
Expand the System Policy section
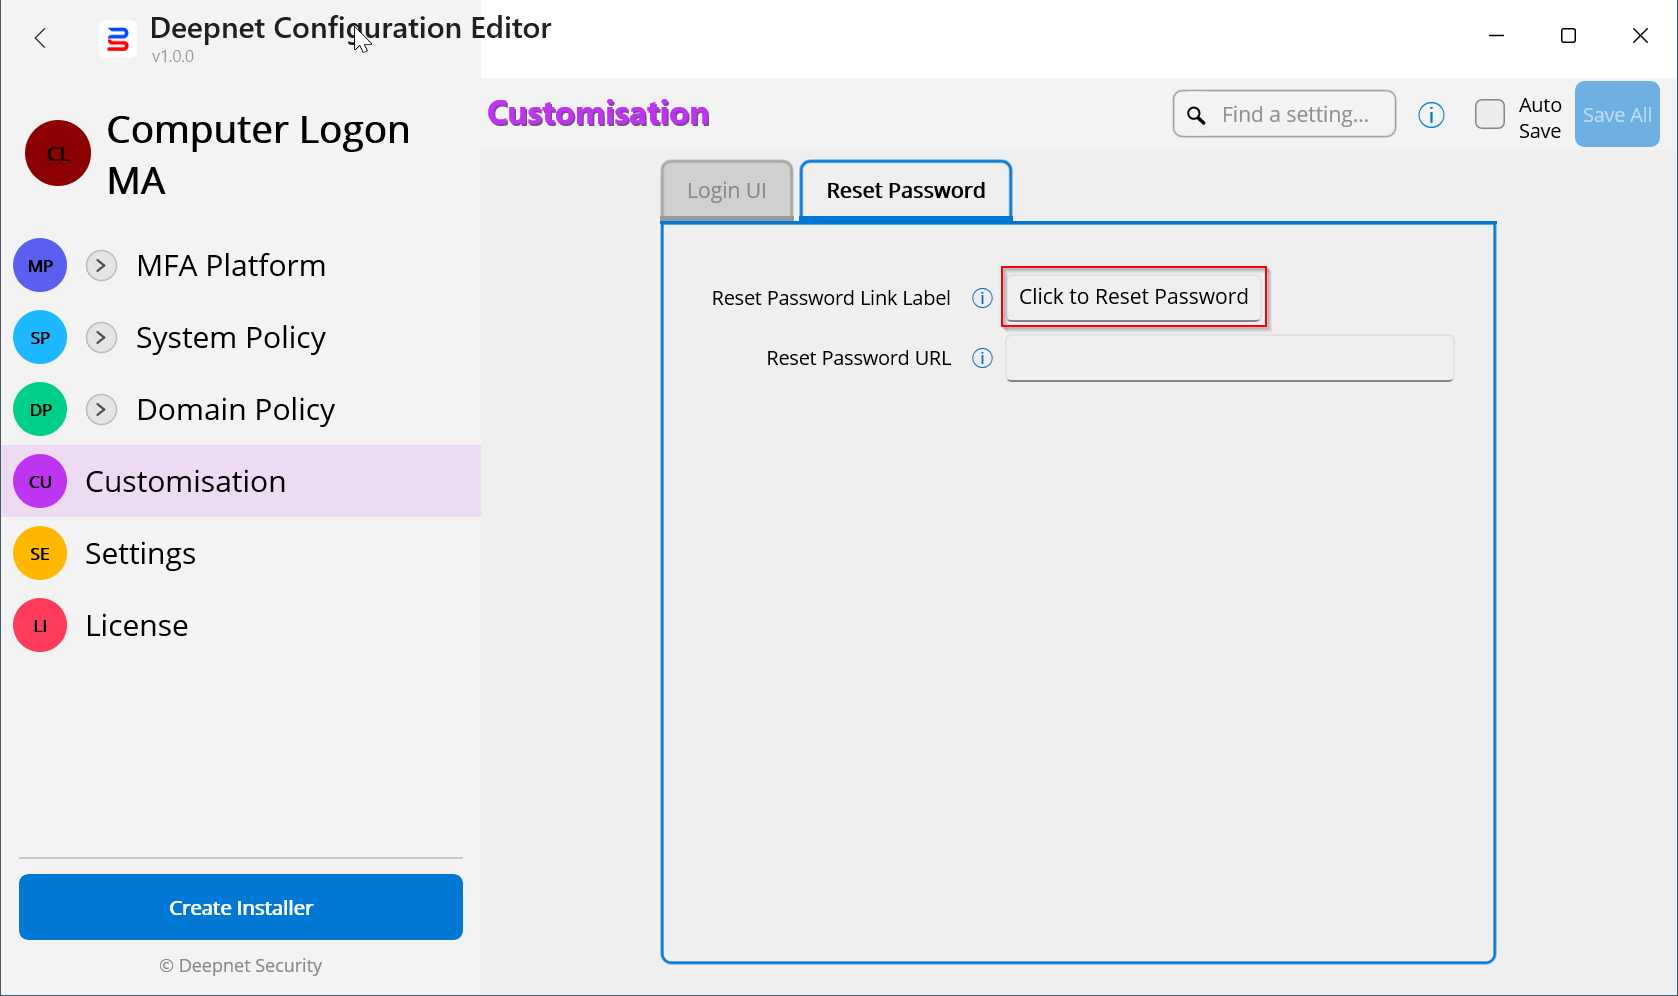click(101, 338)
